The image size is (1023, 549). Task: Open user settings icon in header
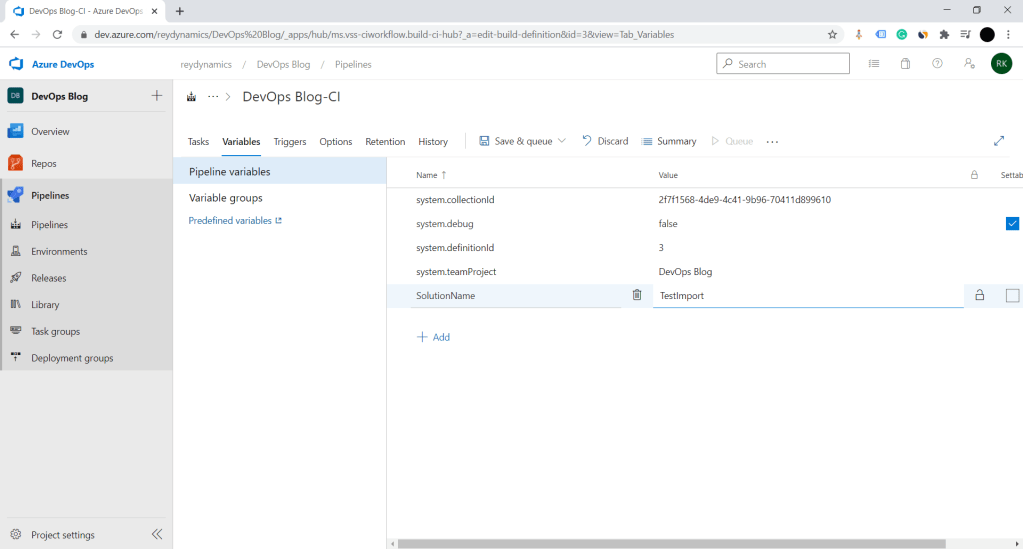pyautogui.click(x=969, y=64)
